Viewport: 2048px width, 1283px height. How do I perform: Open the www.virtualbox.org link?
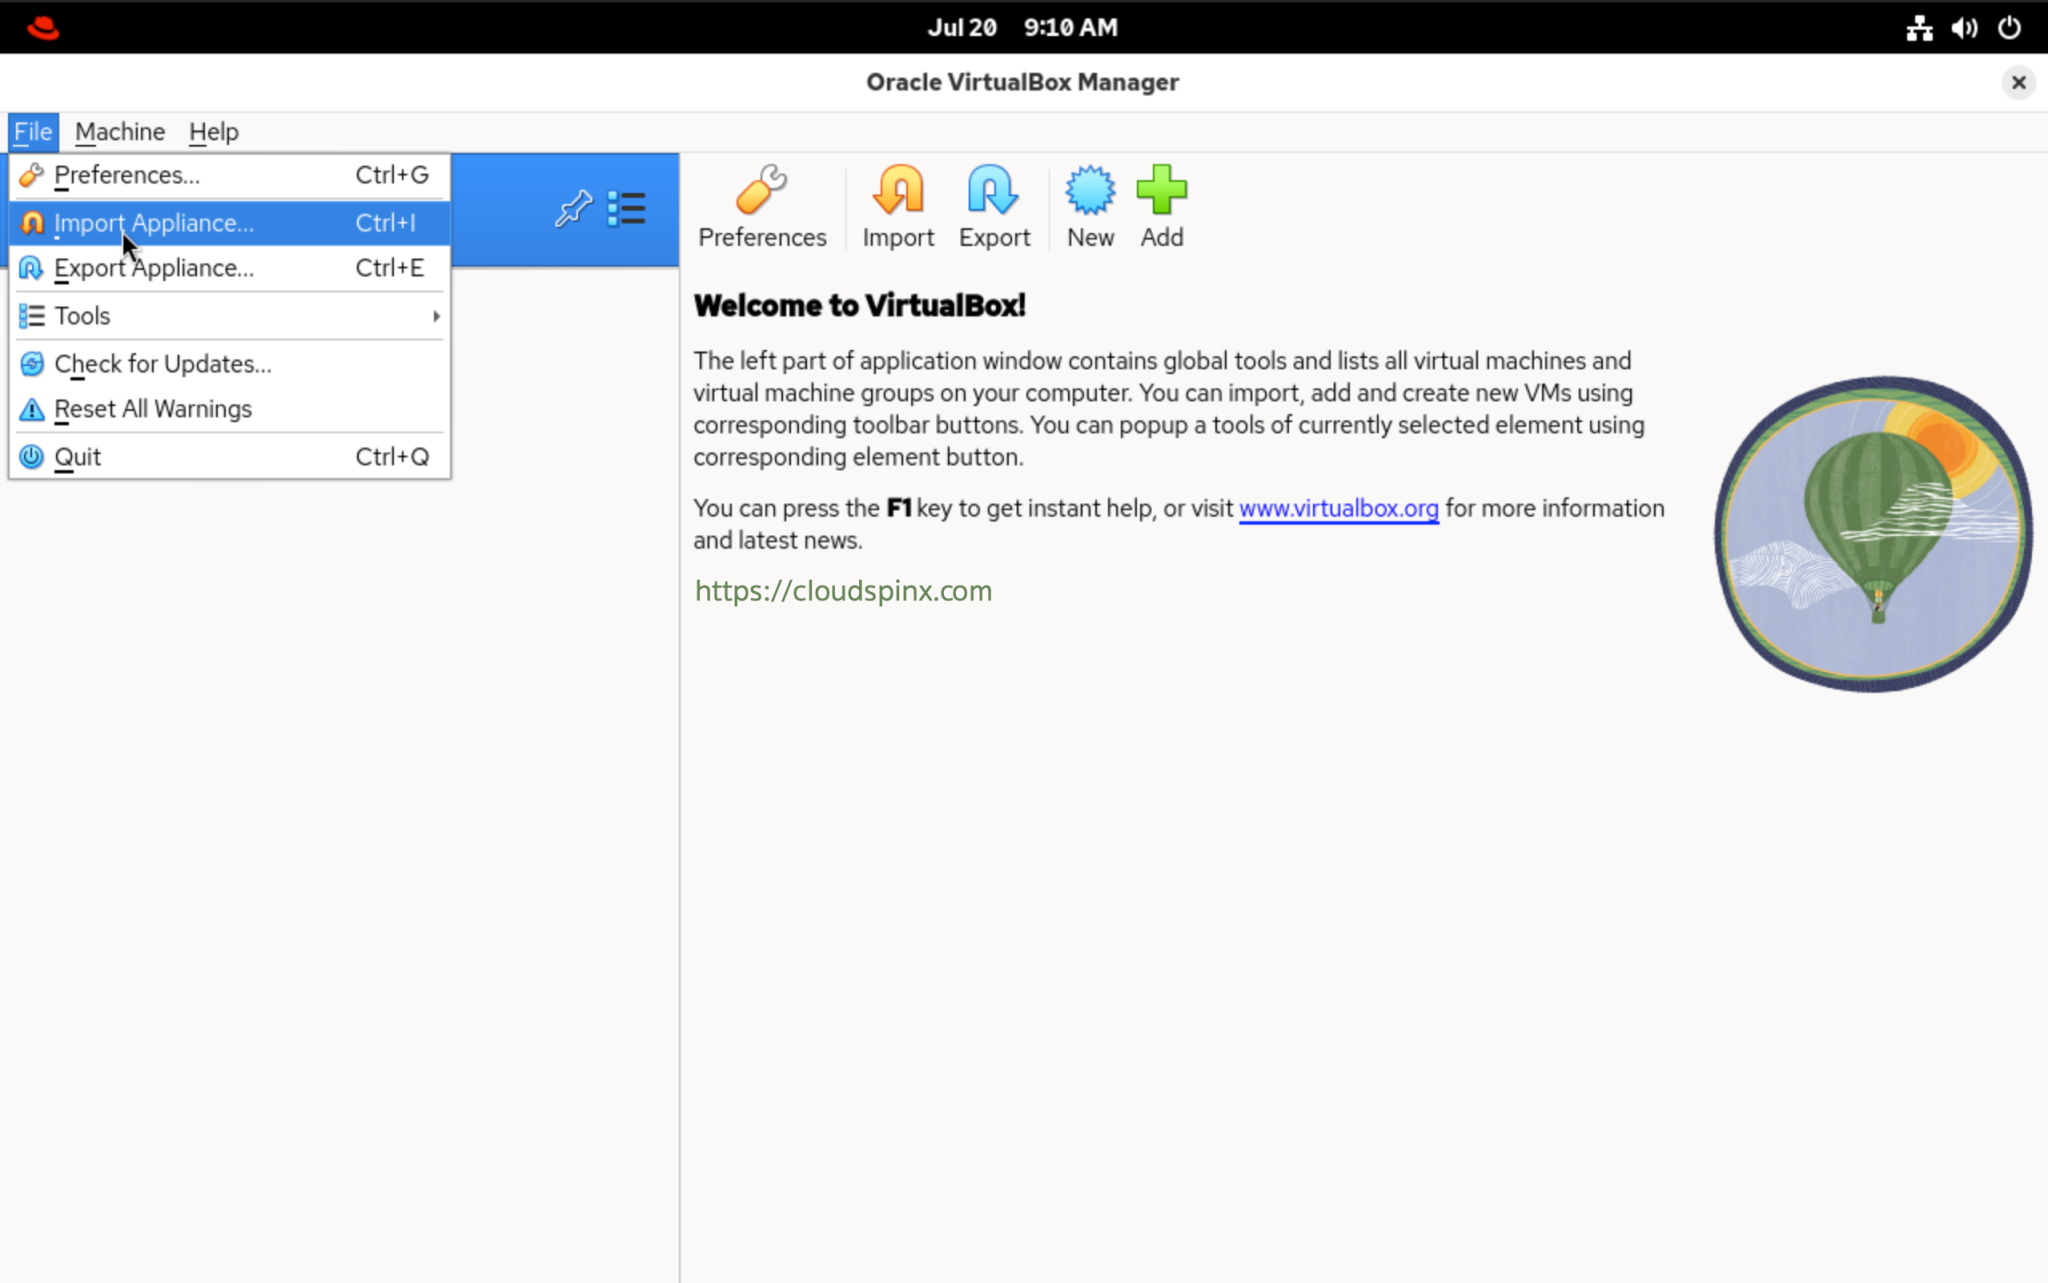[x=1339, y=508]
